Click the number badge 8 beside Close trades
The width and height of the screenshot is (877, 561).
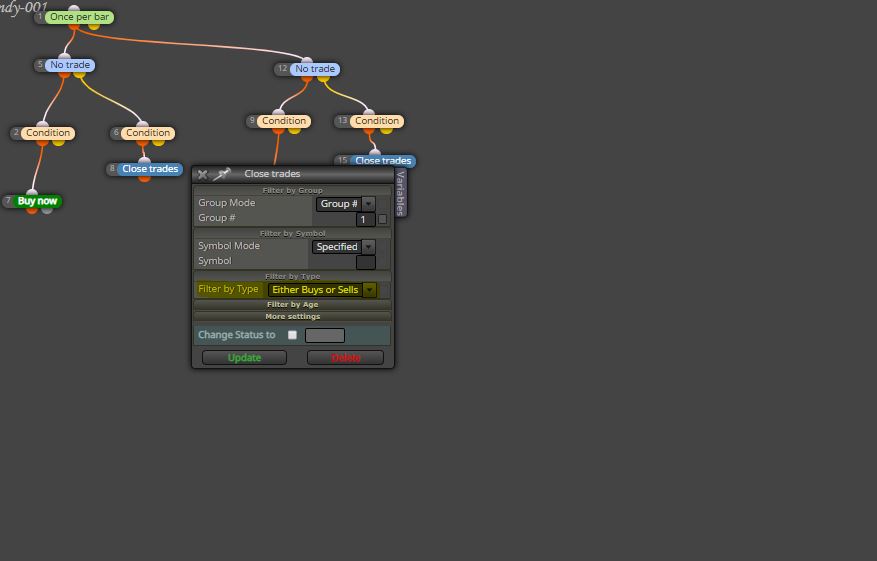pyautogui.click(x=112, y=168)
